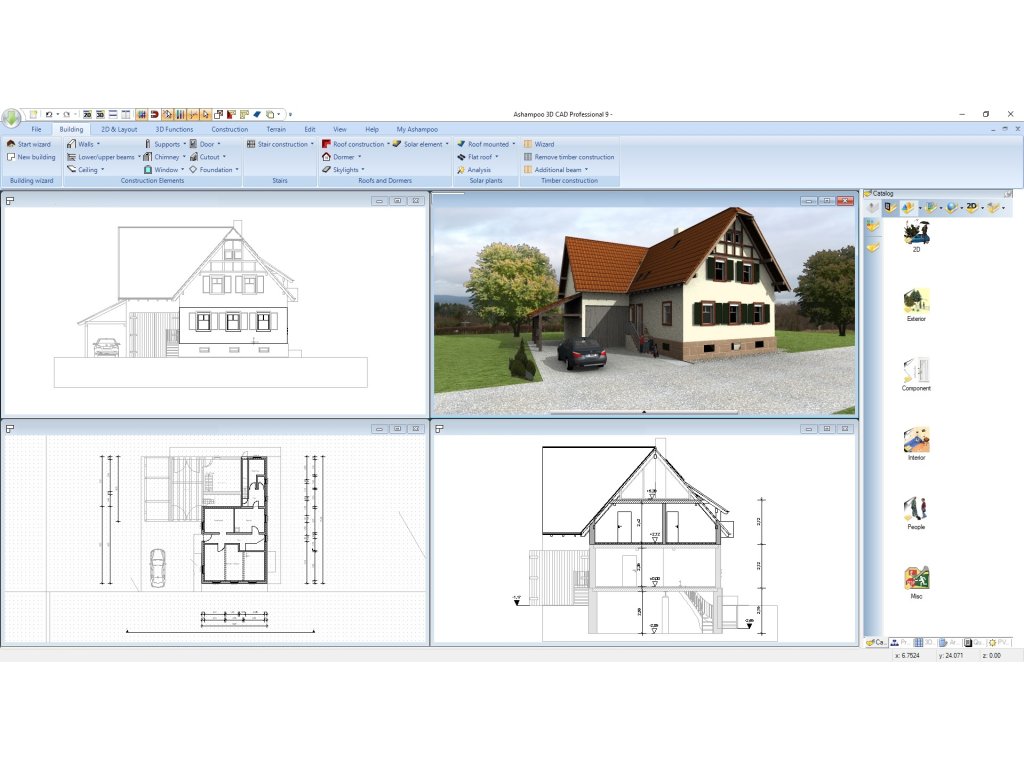Image resolution: width=1024 pixels, height=768 pixels.
Task: Open a new 2D view from quick toolbar
Action: [x=87, y=114]
